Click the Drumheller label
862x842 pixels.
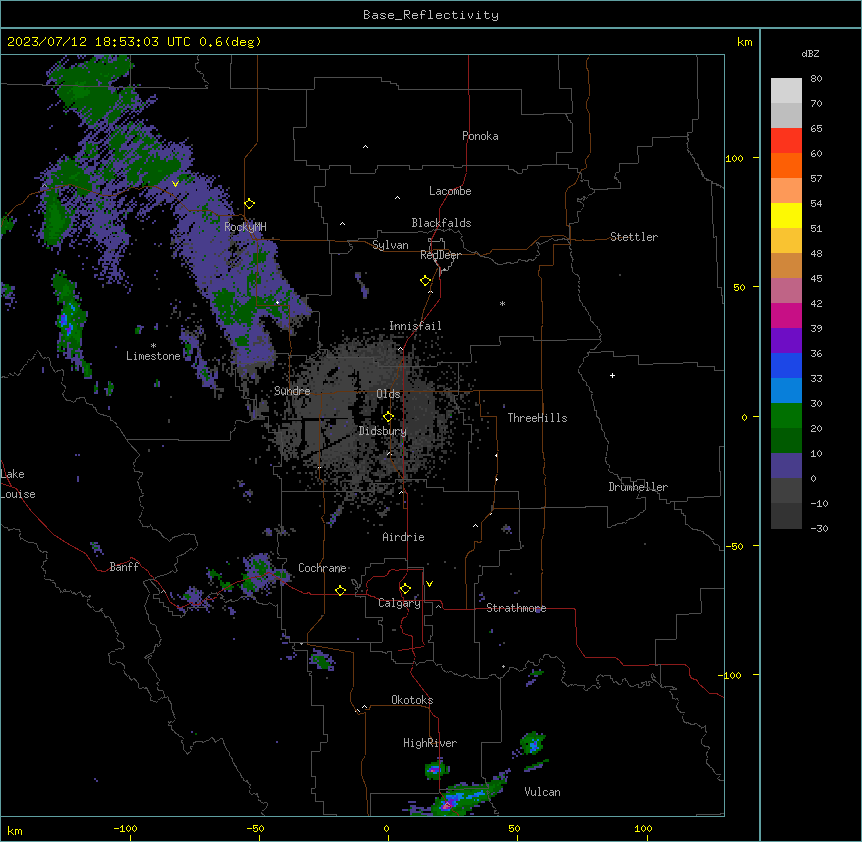638,487
